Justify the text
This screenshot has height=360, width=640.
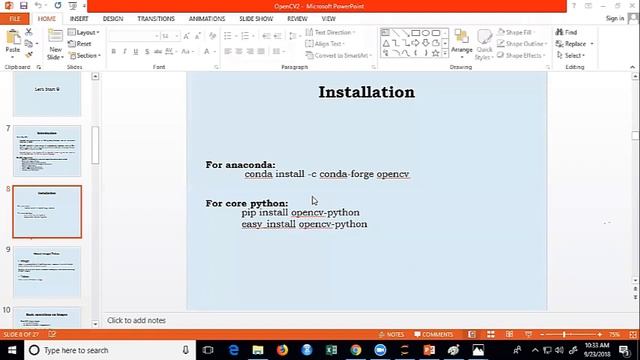[x=261, y=51]
